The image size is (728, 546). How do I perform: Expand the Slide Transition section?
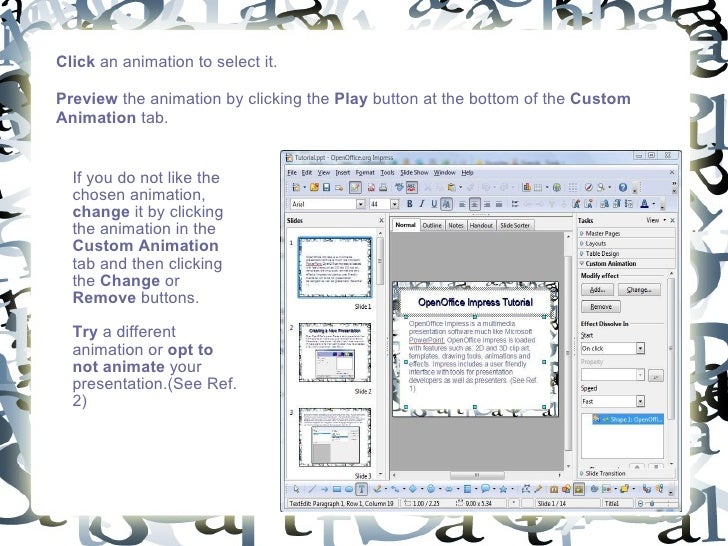(x=627, y=474)
